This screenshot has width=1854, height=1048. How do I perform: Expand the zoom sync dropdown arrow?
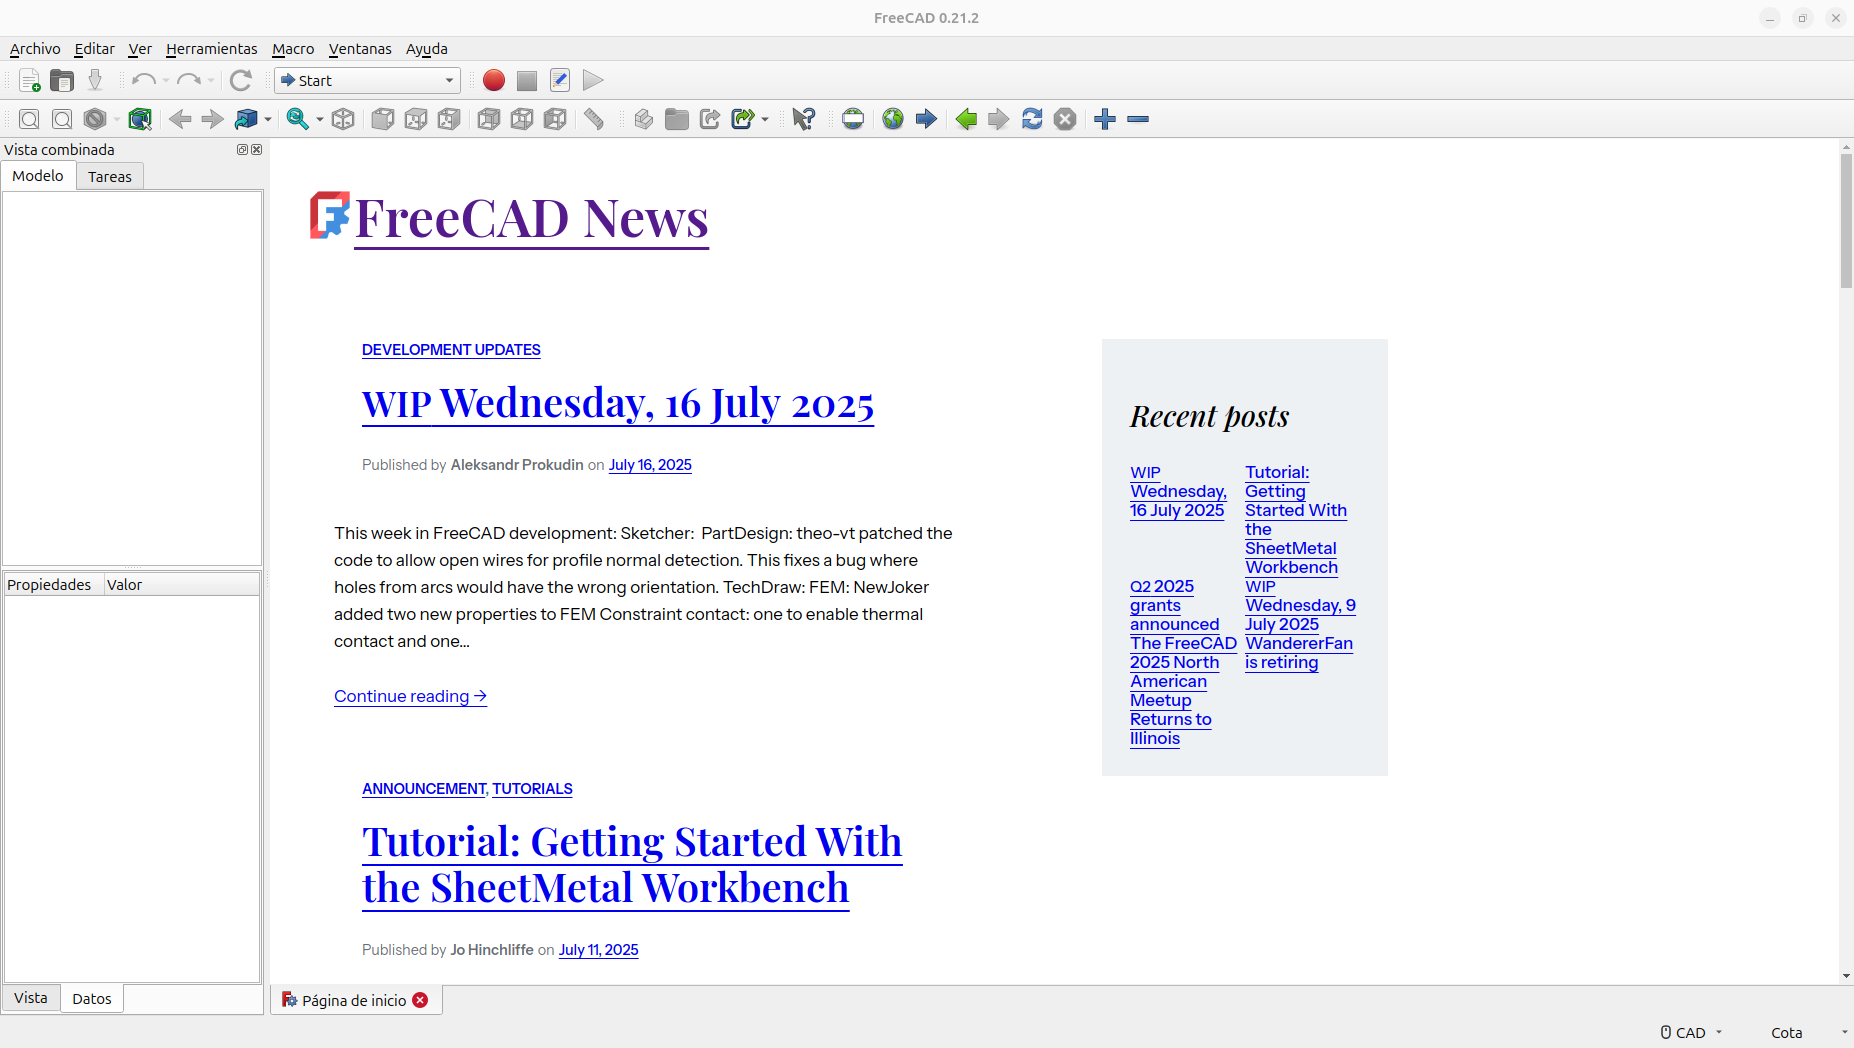[x=320, y=120]
